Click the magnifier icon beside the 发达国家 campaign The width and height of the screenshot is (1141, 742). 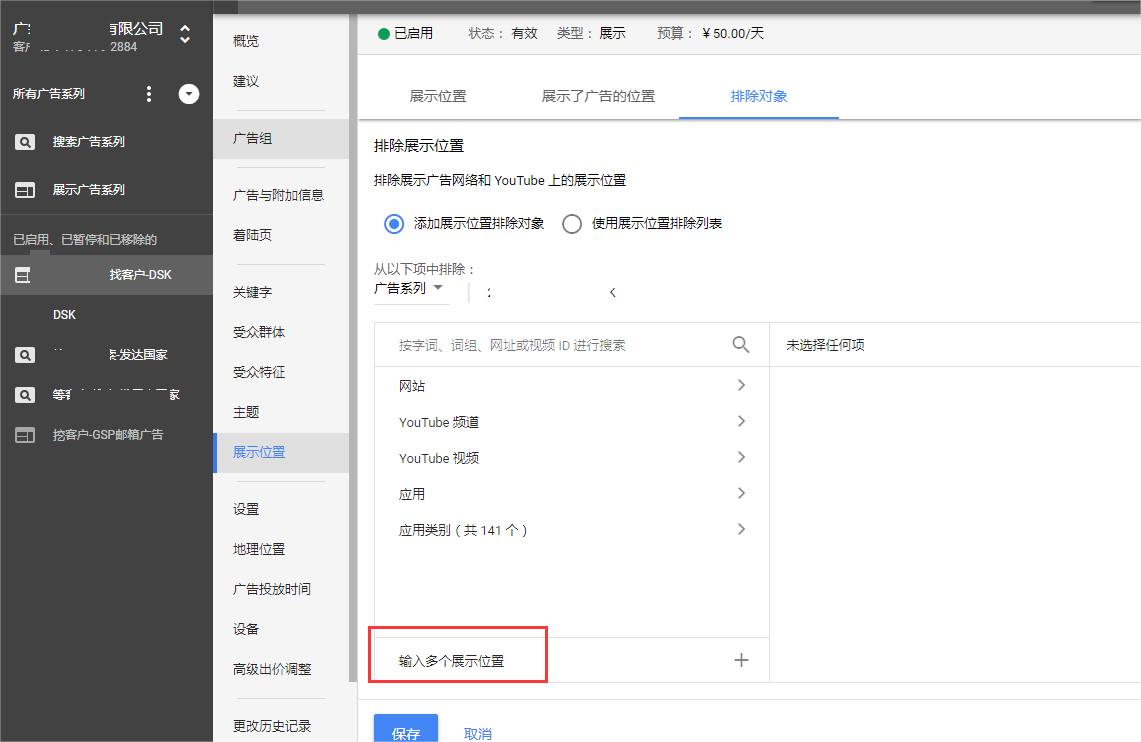(24, 354)
